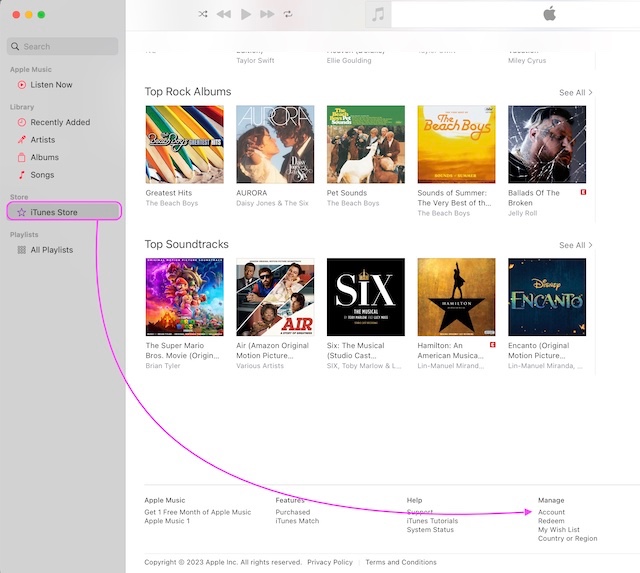Viewport: 640px width, 573px height.
Task: Click the Artists microphone icon
Action: [x=22, y=140]
